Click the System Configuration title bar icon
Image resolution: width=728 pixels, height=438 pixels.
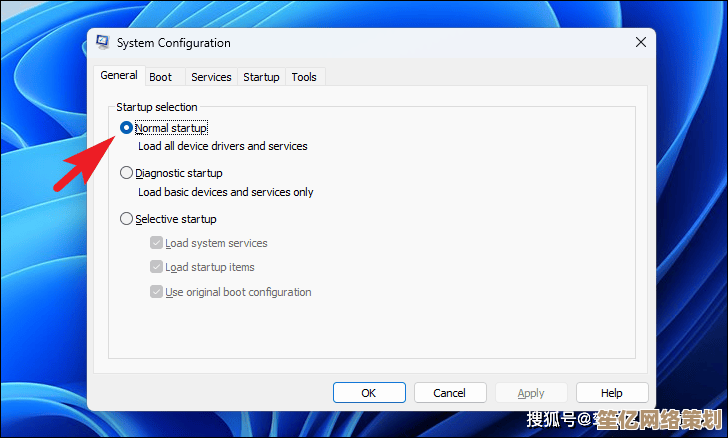[102, 43]
